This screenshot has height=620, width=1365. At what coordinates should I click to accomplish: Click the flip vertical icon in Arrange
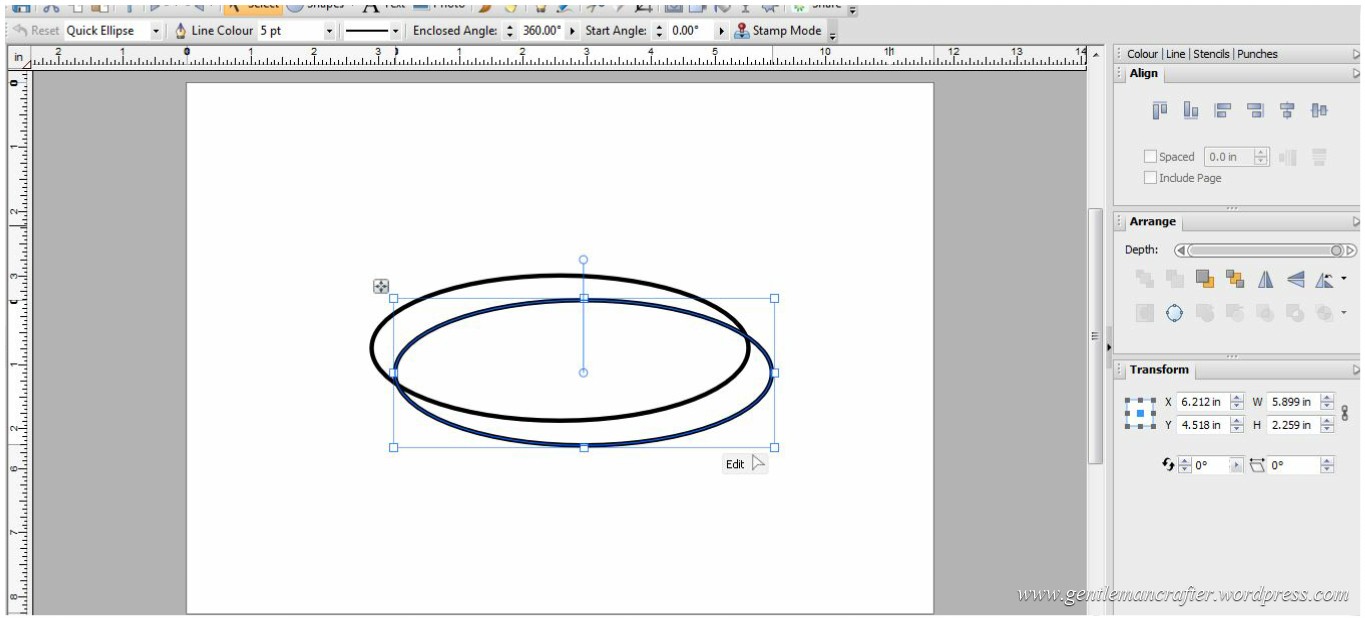pyautogui.click(x=1296, y=280)
